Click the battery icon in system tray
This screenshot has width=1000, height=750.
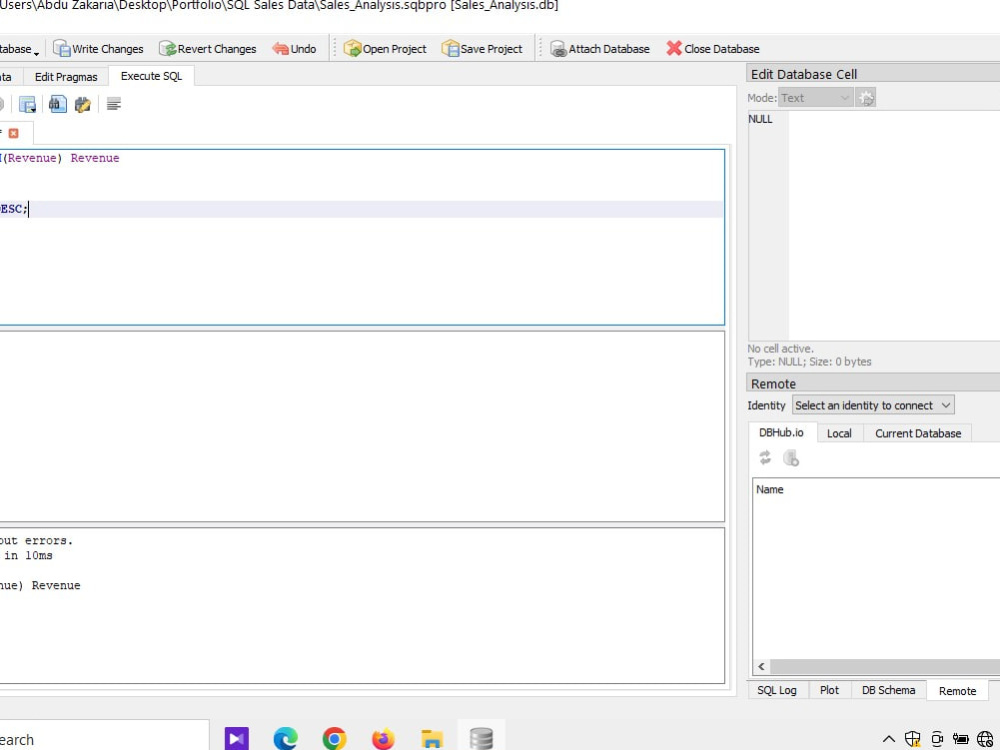[960, 739]
